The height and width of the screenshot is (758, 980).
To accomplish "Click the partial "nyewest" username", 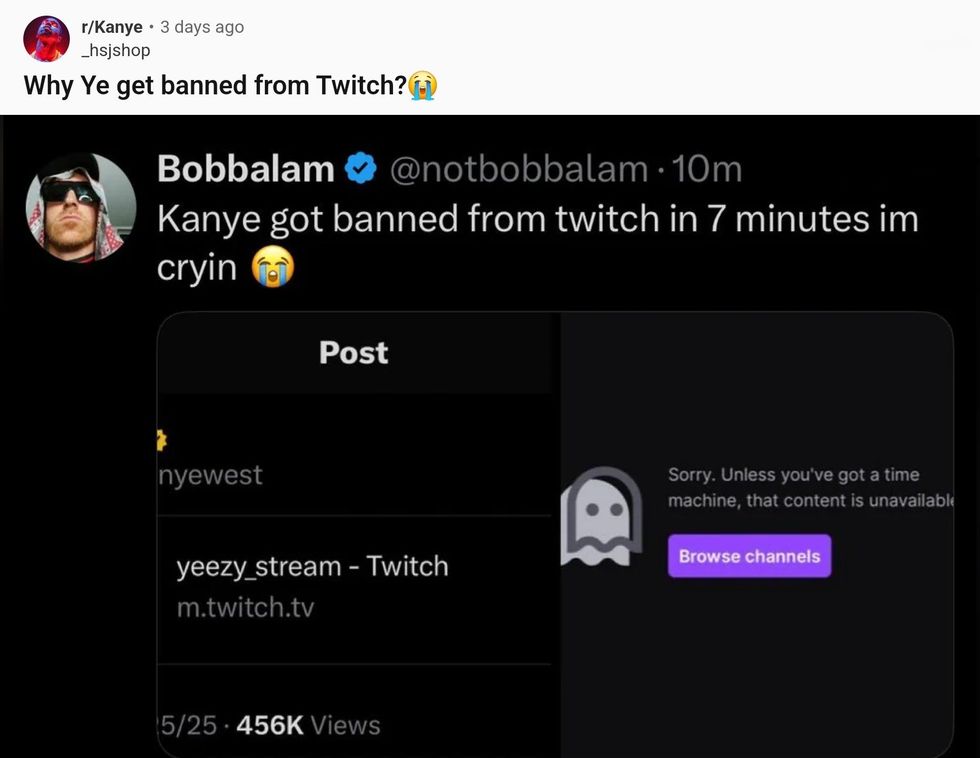I will pyautogui.click(x=211, y=475).
